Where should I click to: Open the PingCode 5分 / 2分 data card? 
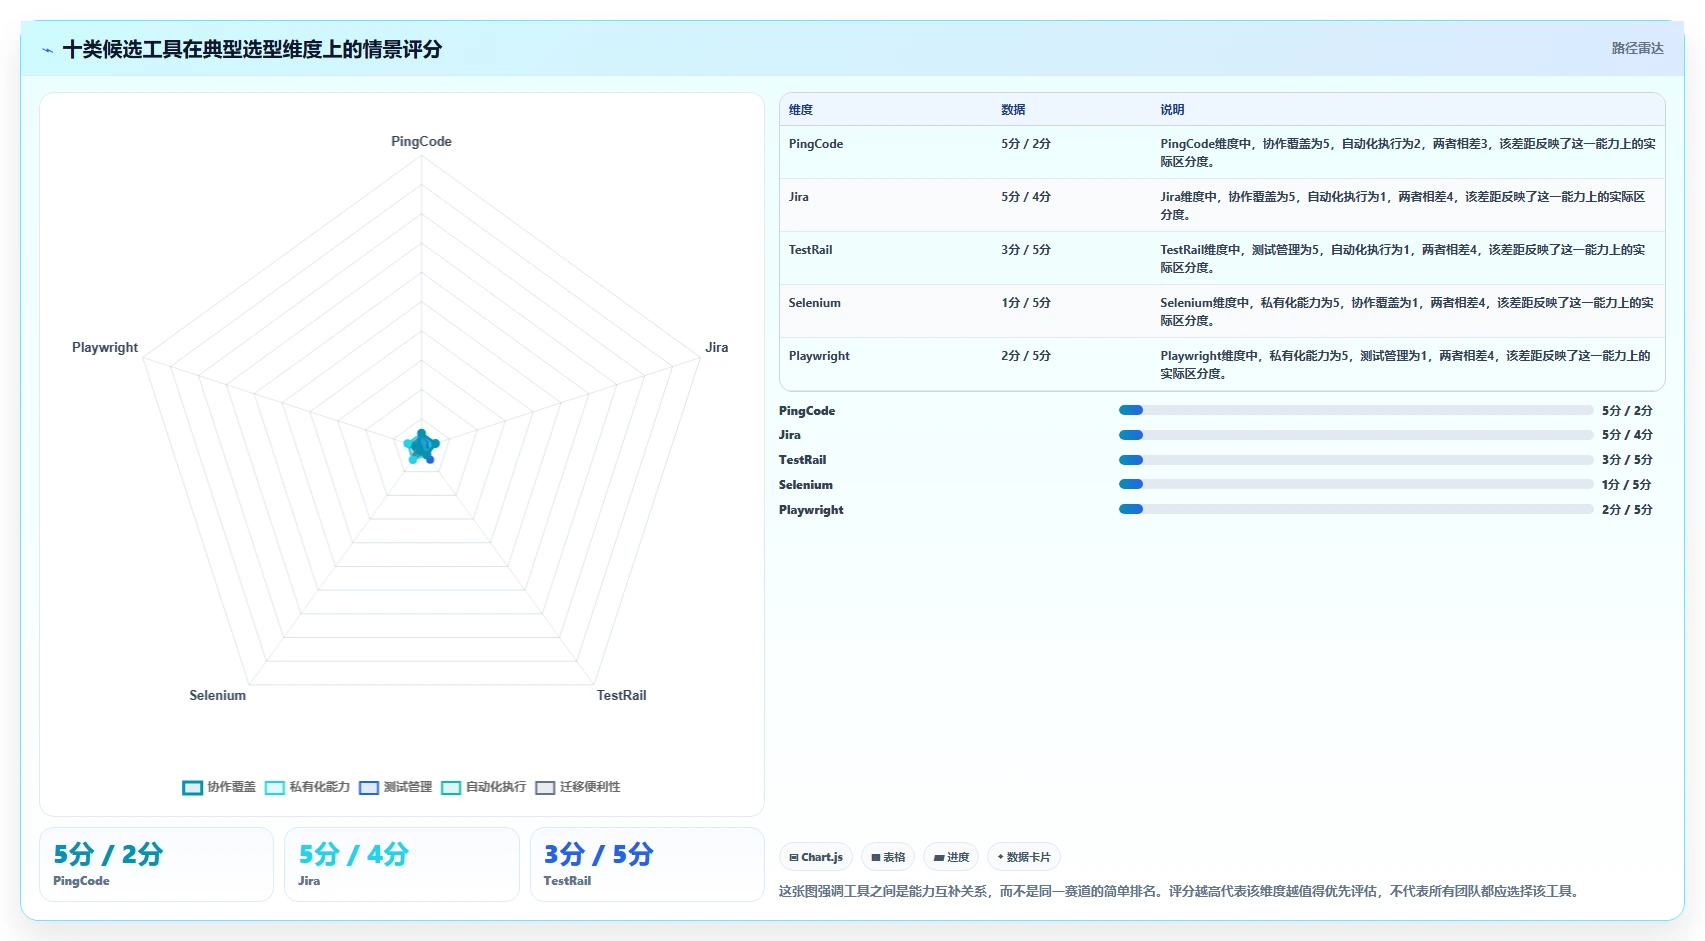156,864
